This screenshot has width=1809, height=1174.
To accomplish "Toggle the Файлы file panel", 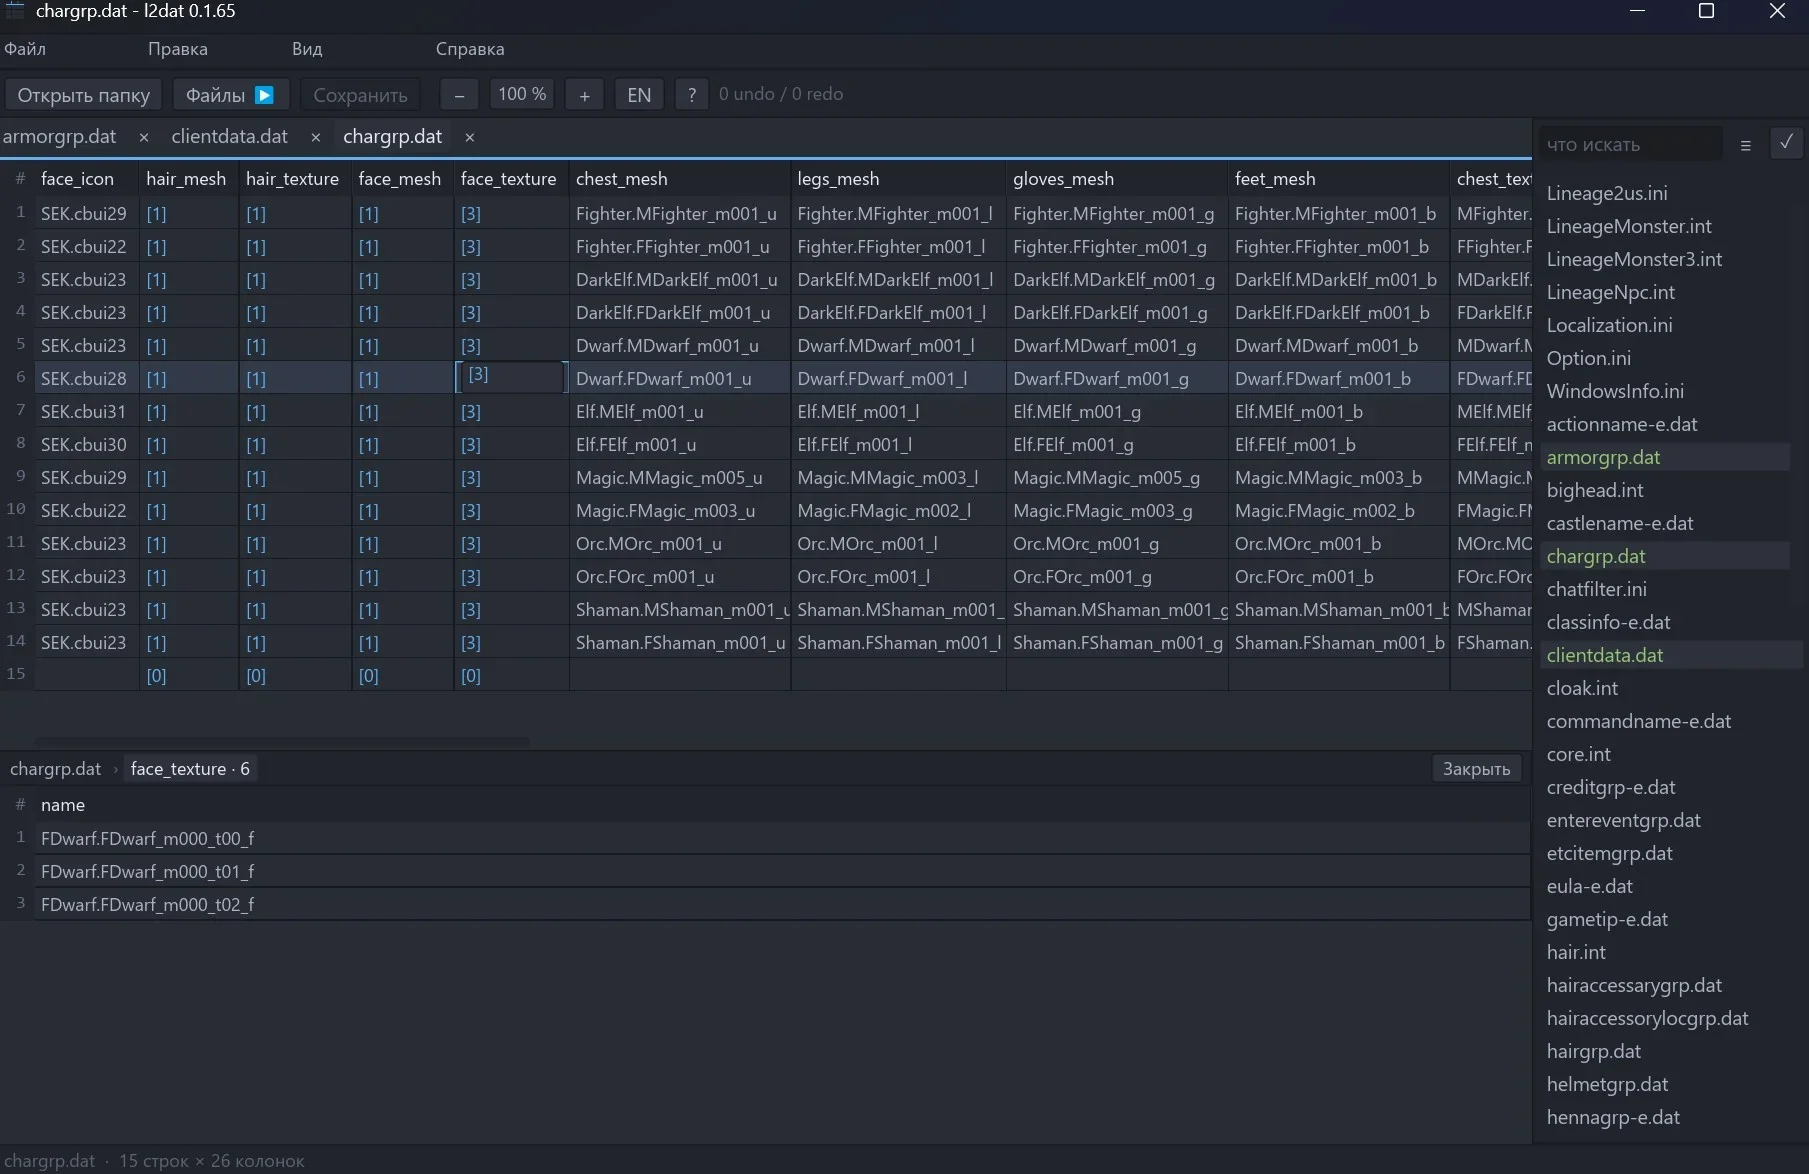I will (230, 95).
